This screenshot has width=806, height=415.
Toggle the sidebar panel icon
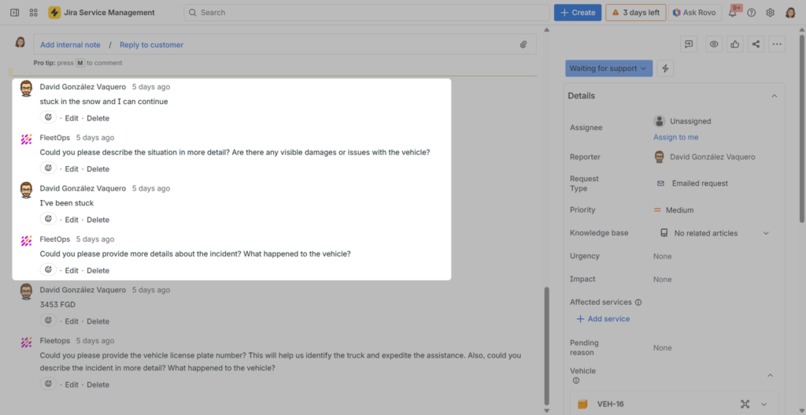click(14, 12)
